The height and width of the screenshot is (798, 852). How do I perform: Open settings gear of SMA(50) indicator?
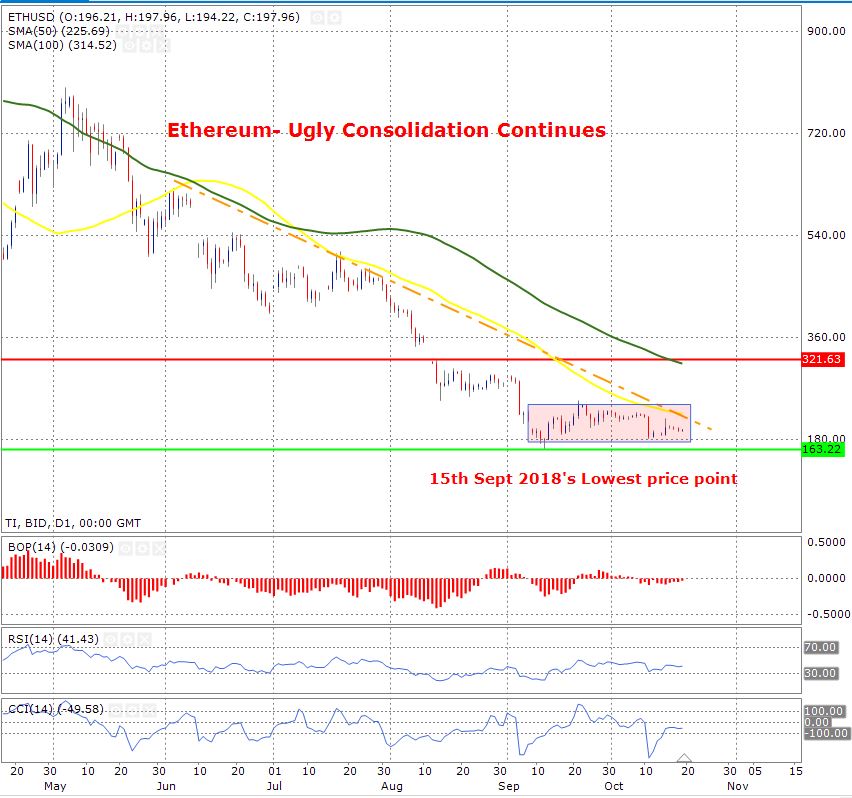point(141,31)
